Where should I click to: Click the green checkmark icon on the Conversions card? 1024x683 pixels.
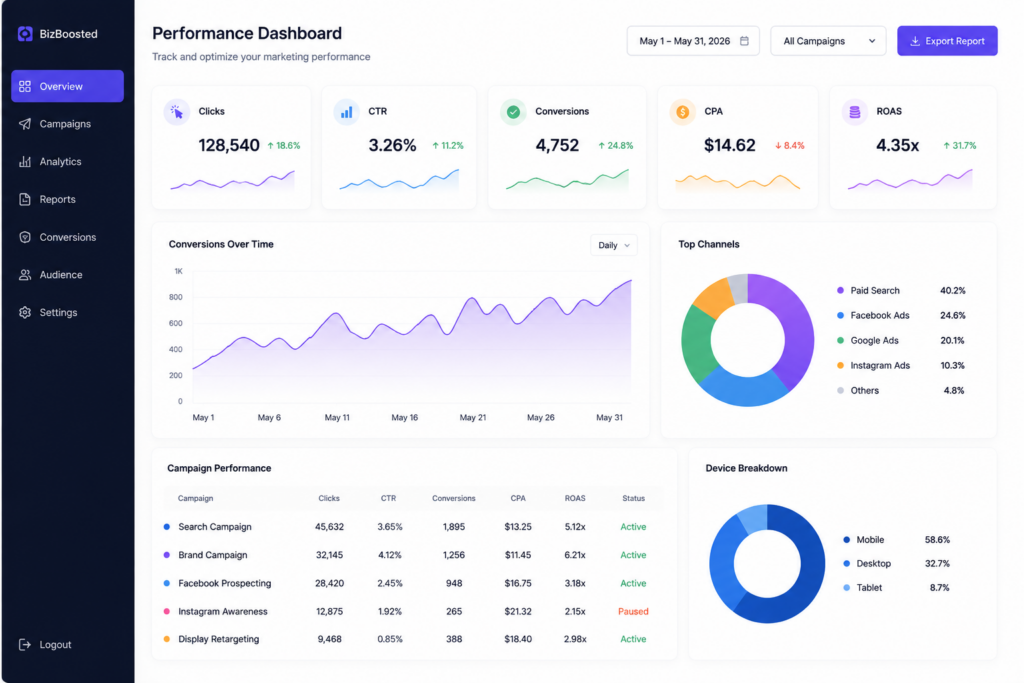(513, 112)
